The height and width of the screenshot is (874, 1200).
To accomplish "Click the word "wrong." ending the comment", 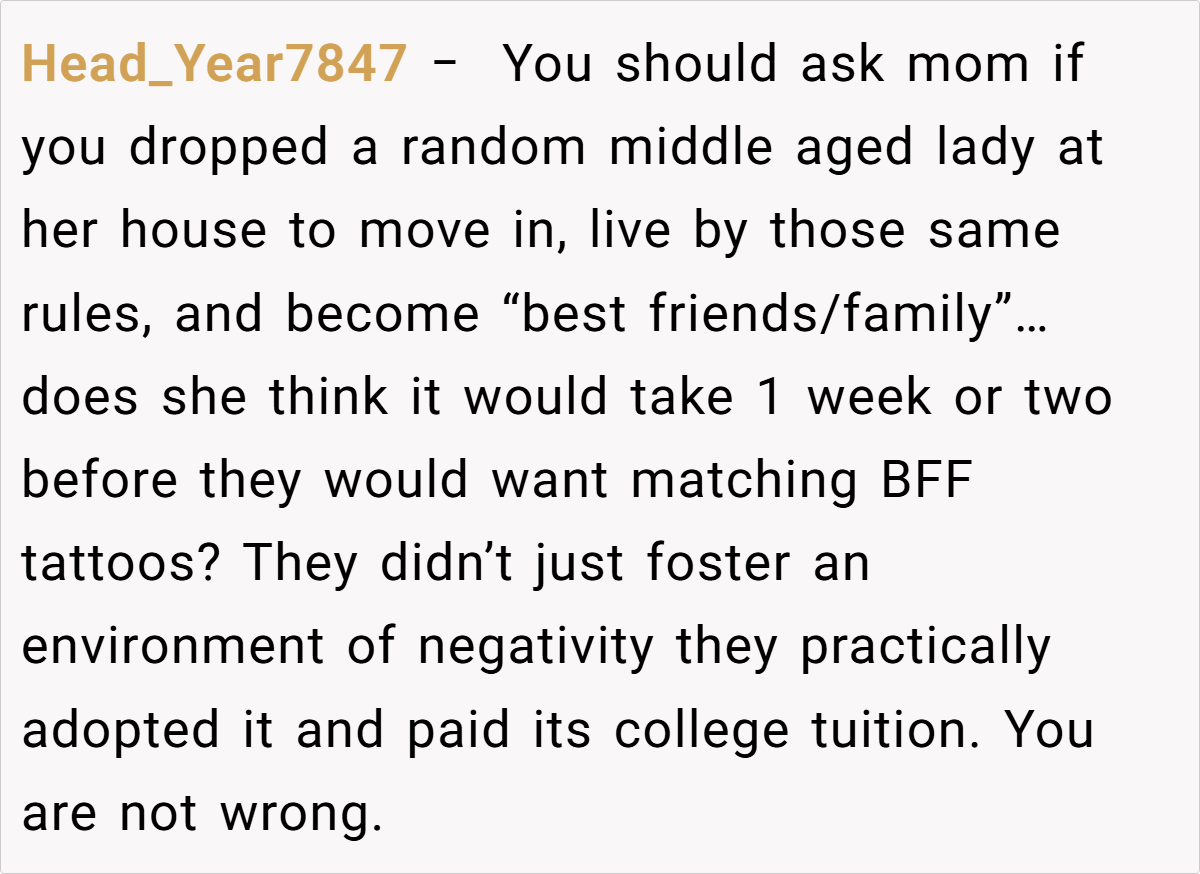I will (302, 813).
